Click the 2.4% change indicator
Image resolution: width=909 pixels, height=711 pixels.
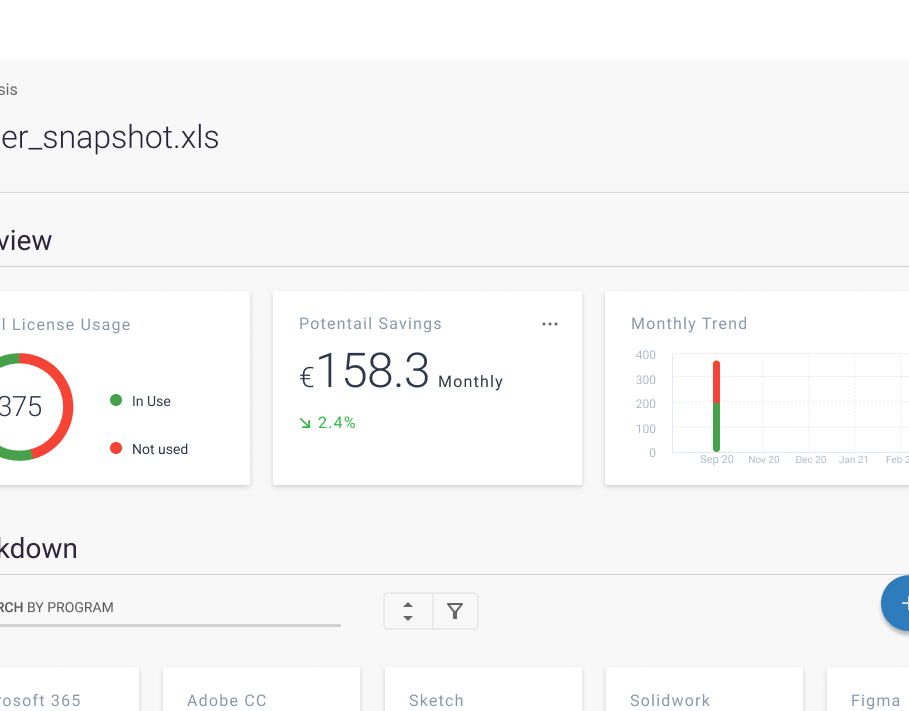click(336, 423)
